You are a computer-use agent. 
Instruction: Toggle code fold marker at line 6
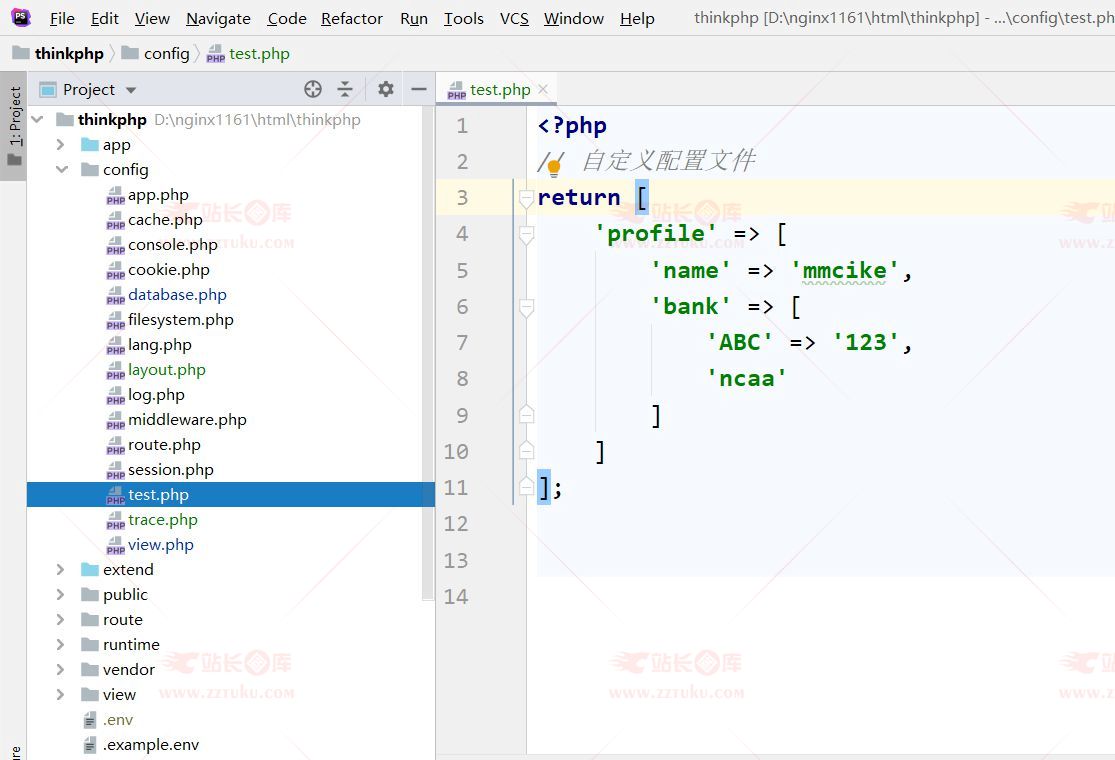[526, 307]
